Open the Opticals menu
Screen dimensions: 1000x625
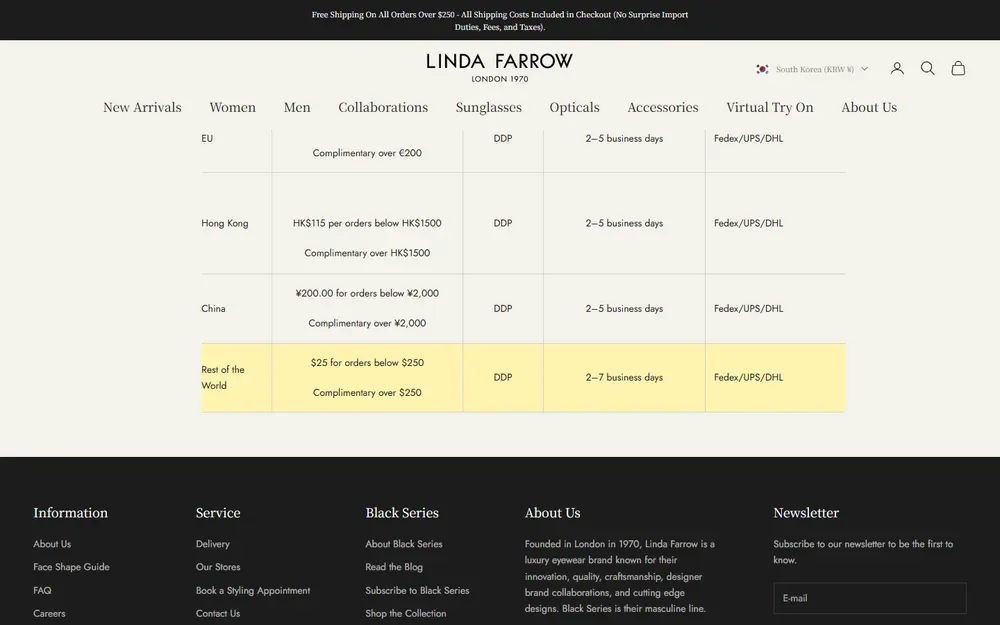coord(575,107)
